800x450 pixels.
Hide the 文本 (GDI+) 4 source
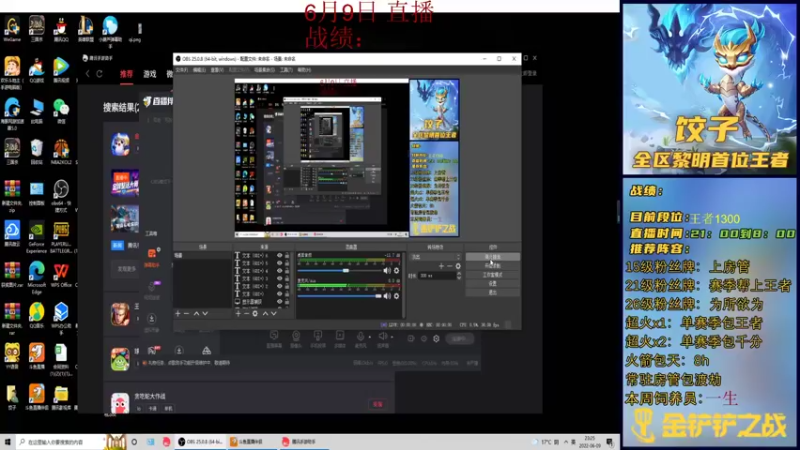pos(279,271)
